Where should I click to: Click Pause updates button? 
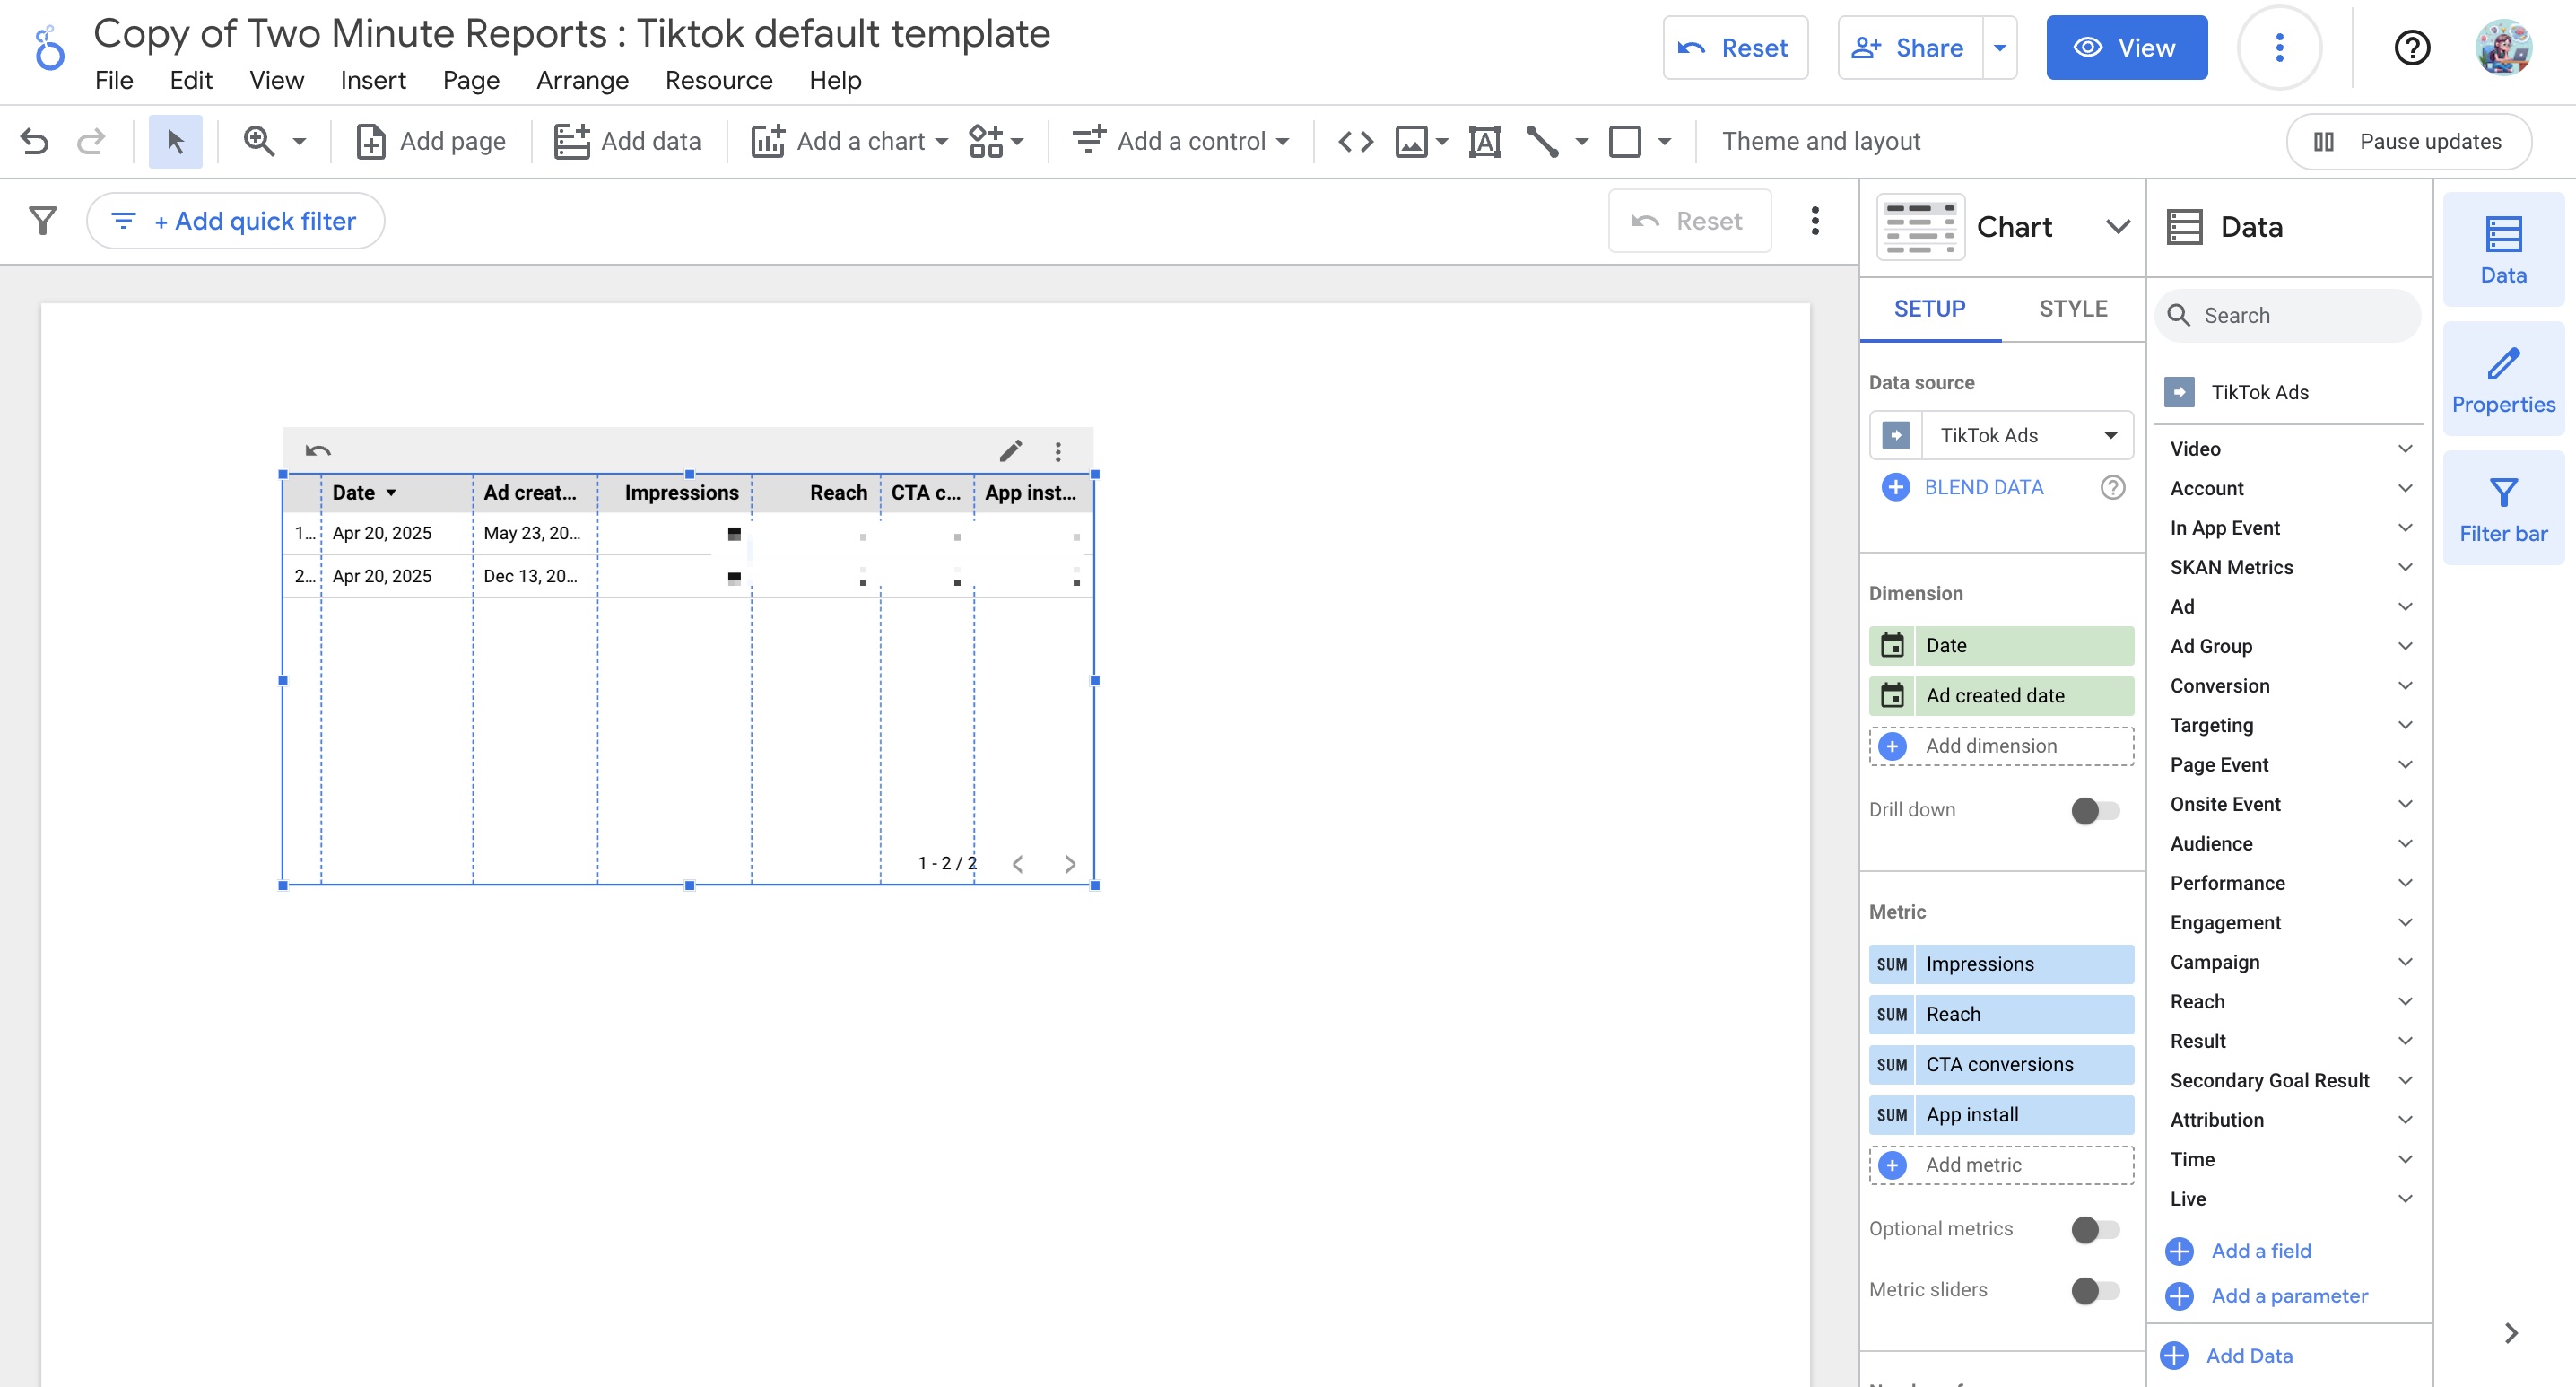tap(2408, 142)
